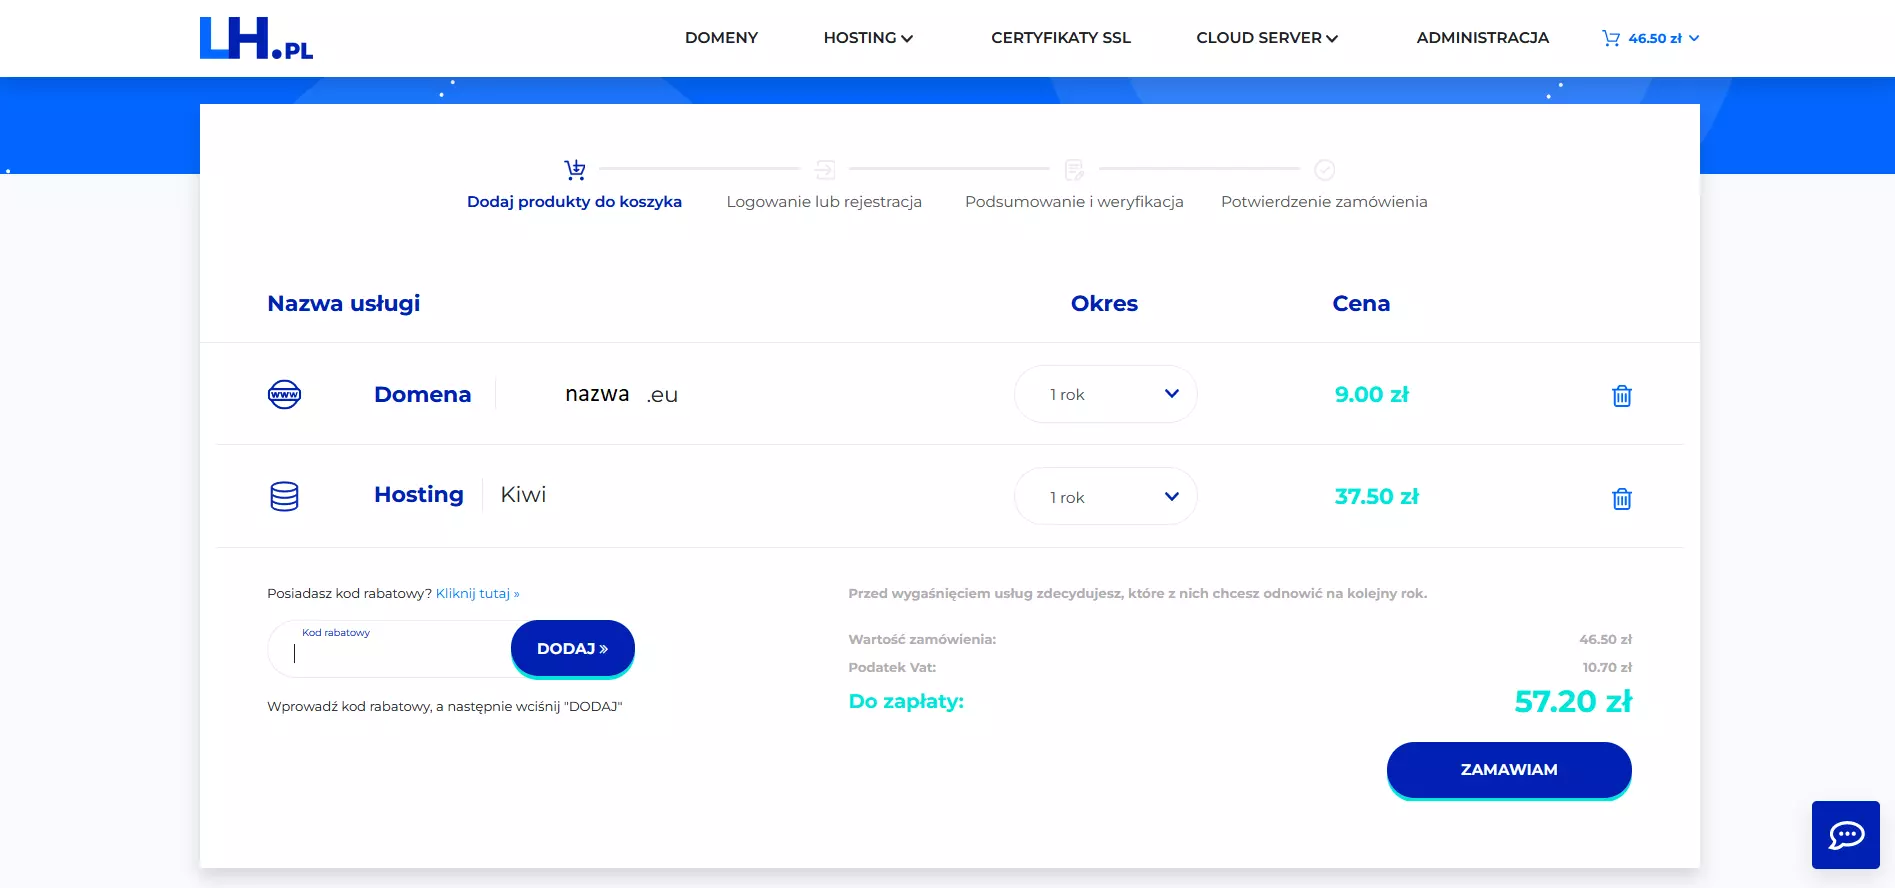Click the order confirmation checkmark icon
1895x888 pixels.
coord(1325,169)
